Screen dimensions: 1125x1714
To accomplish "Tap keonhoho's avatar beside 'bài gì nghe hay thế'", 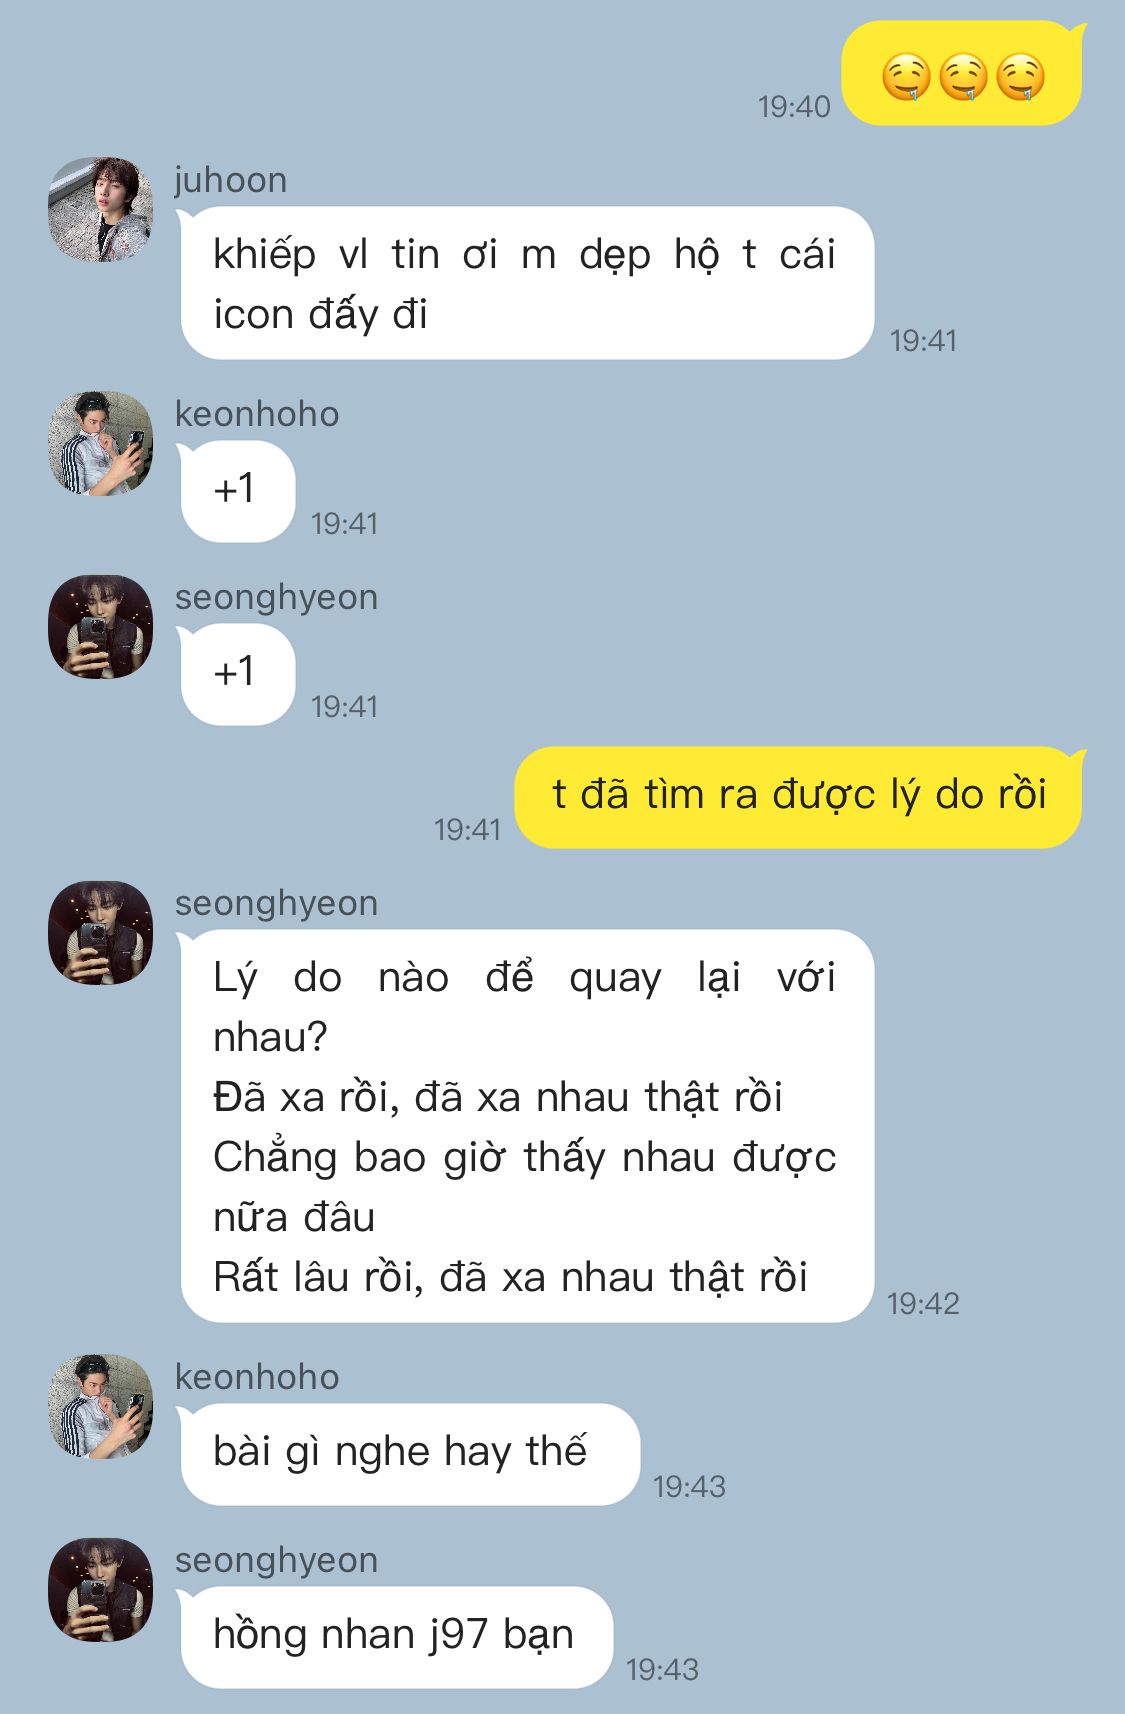I will [100, 1406].
